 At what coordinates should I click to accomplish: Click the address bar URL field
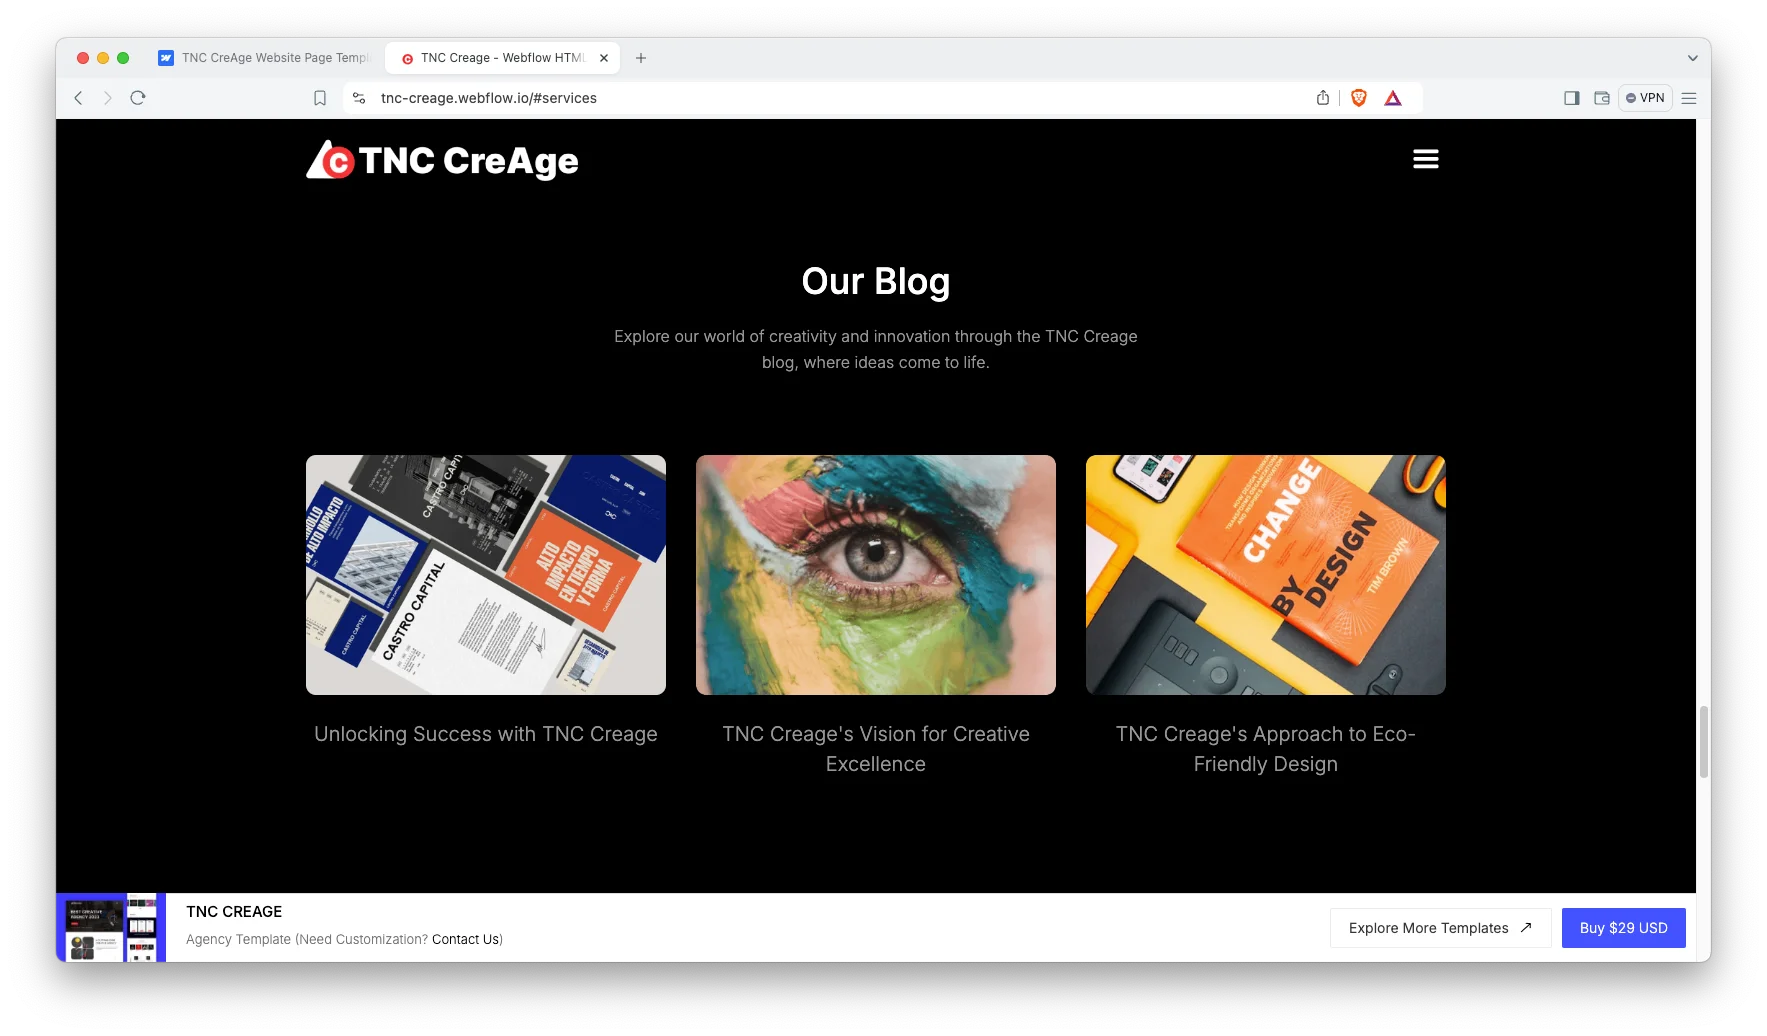coord(840,98)
